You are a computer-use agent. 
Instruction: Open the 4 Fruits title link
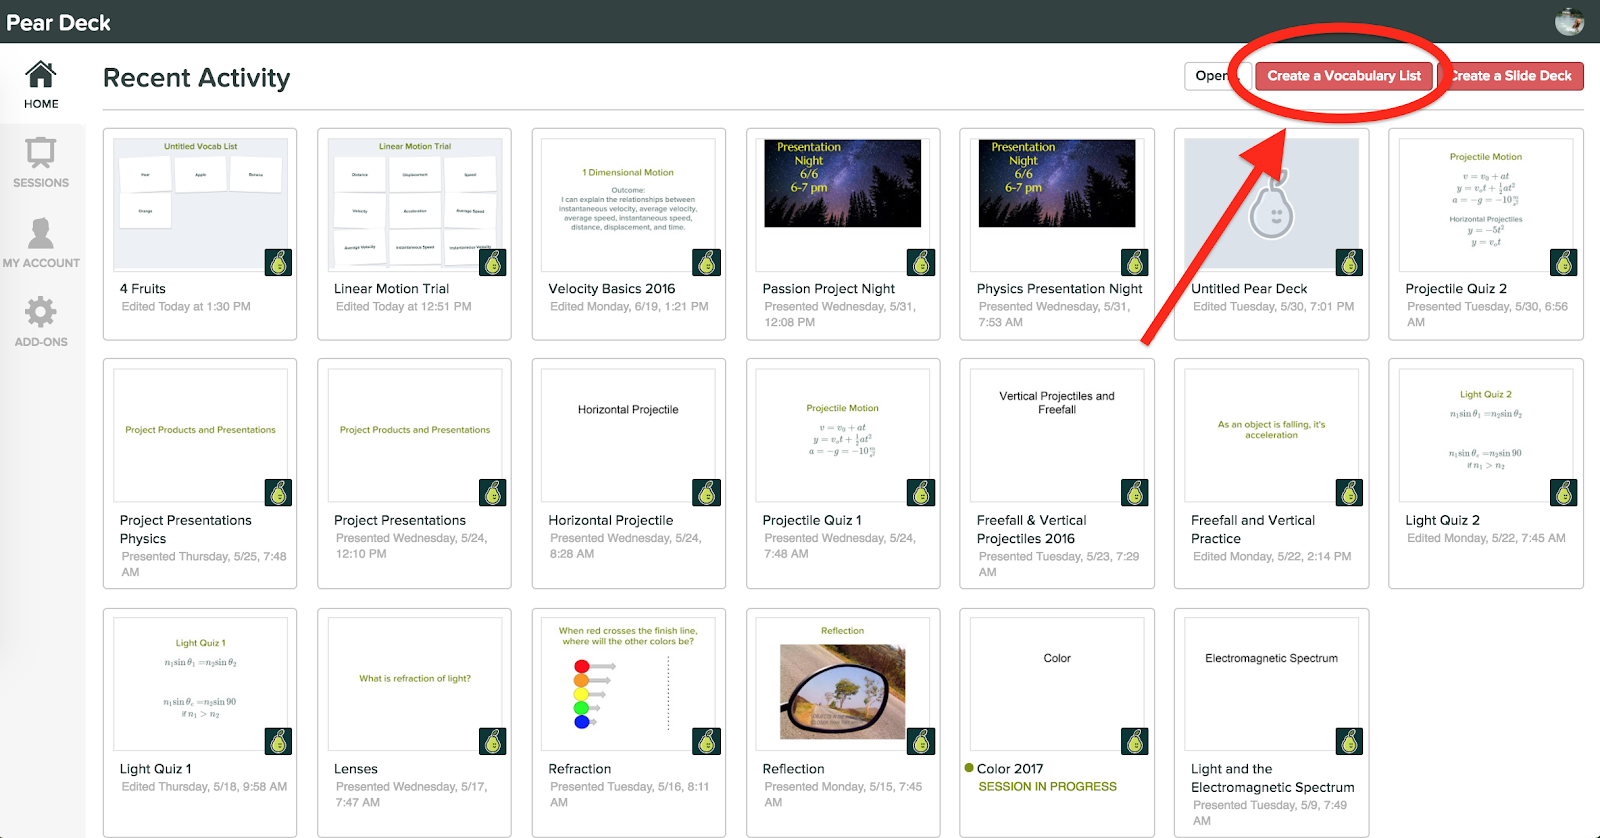coord(143,289)
